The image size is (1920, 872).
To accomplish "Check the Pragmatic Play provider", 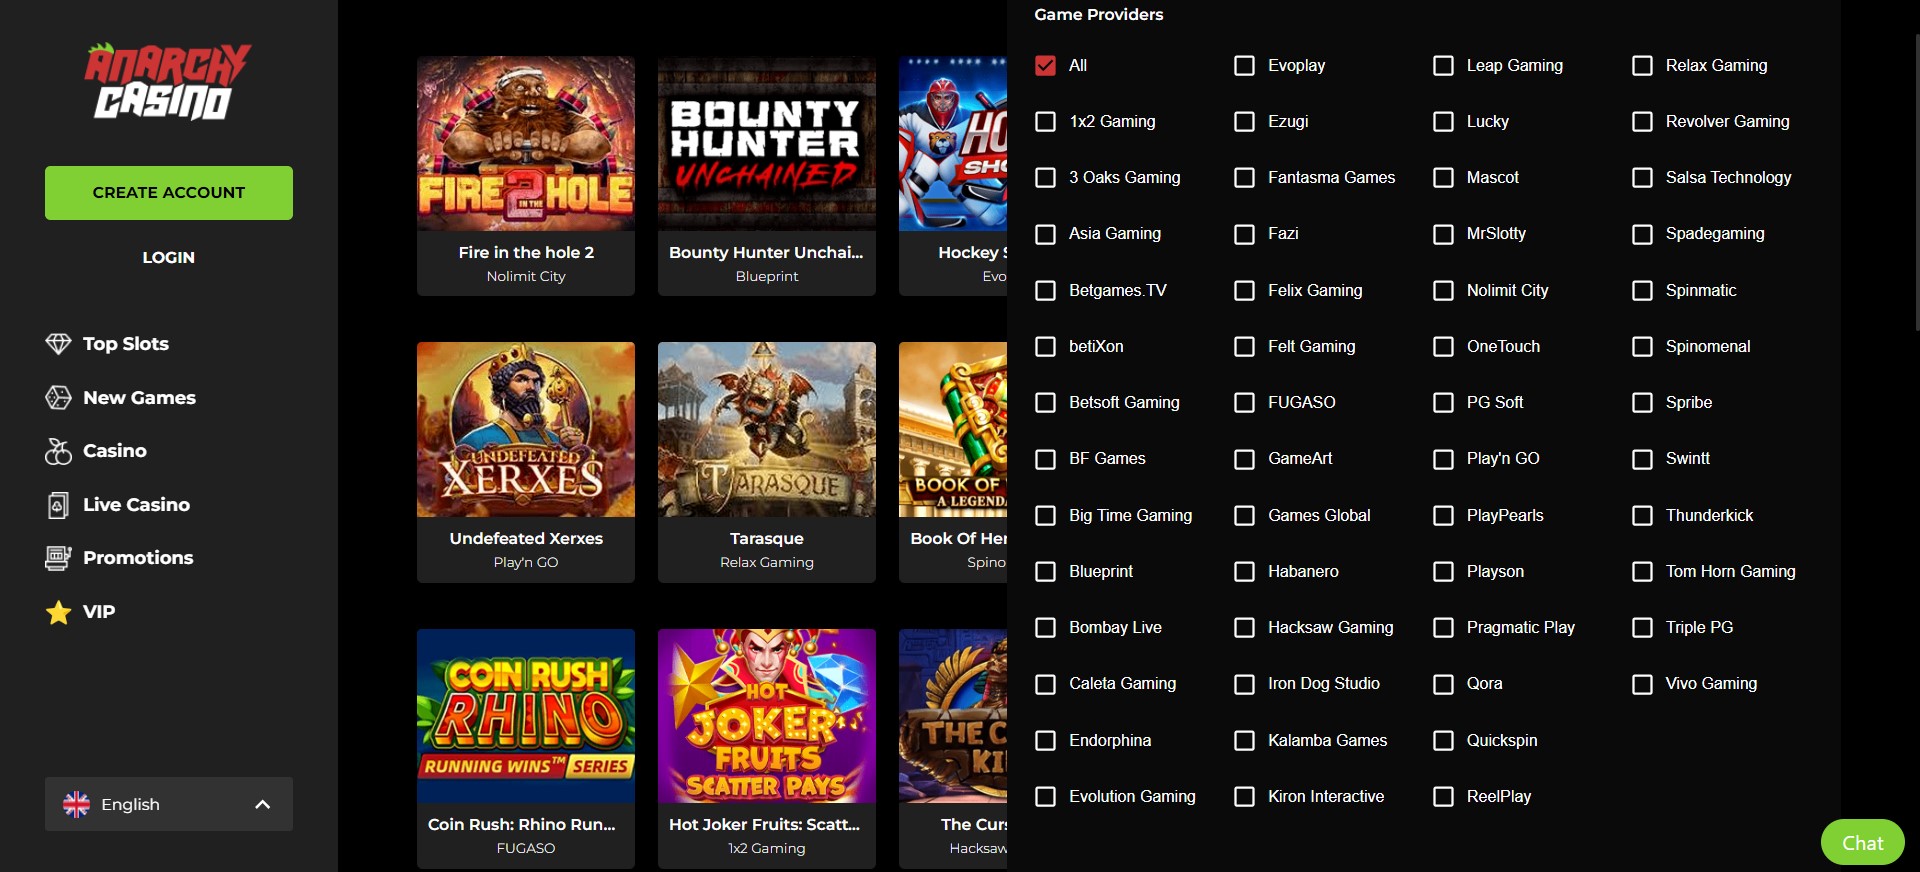I will point(1444,627).
